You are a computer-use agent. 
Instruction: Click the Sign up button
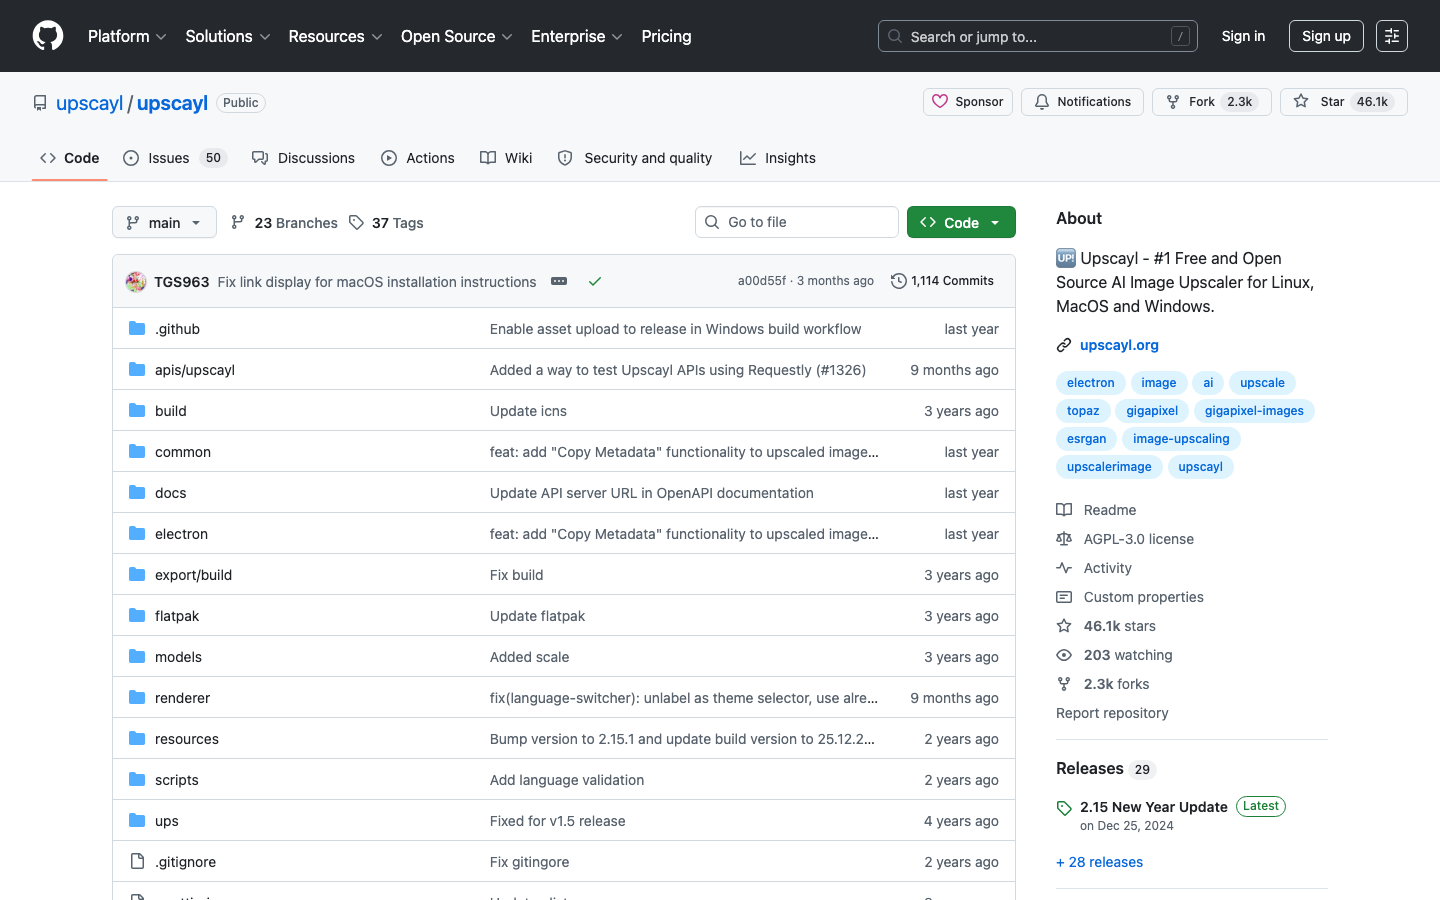point(1326,36)
